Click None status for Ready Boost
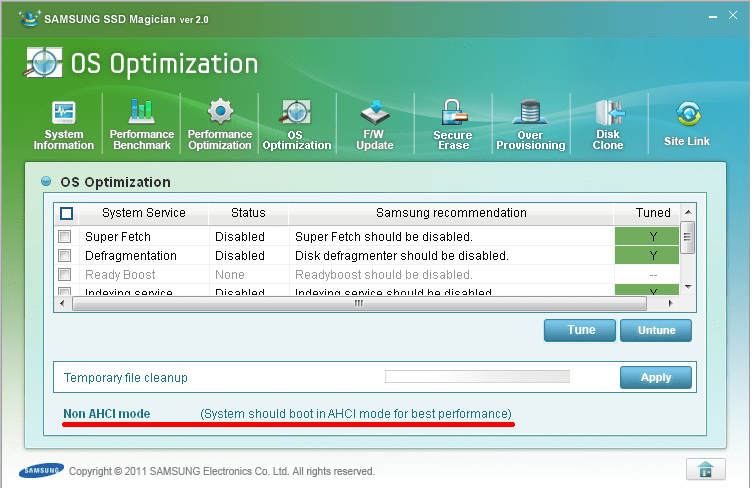The width and height of the screenshot is (753, 488). (x=230, y=275)
